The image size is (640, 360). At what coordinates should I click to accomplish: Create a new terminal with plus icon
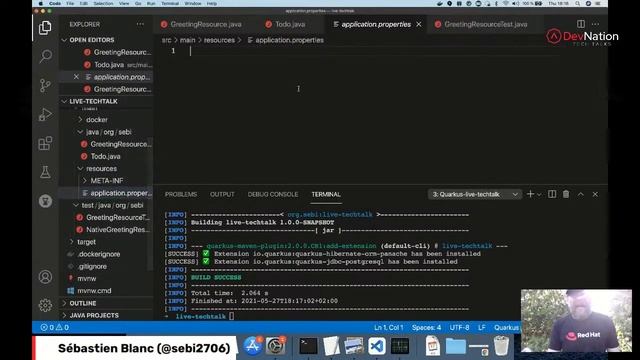[x=530, y=194]
